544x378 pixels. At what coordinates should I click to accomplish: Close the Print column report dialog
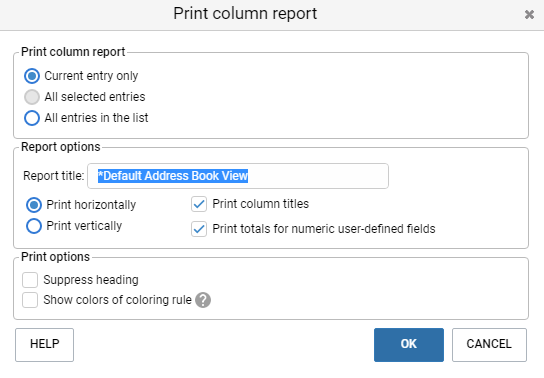pos(529,15)
